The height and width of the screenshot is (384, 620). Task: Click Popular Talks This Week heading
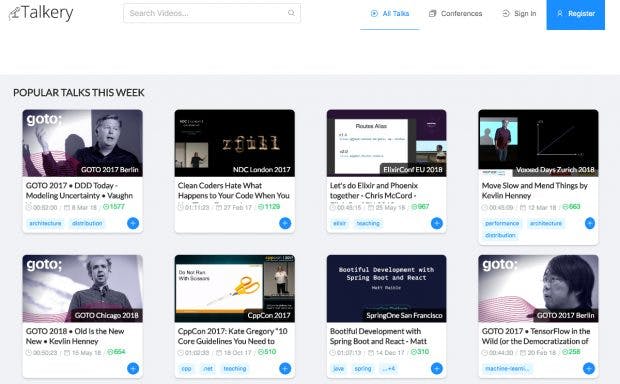[x=79, y=93]
